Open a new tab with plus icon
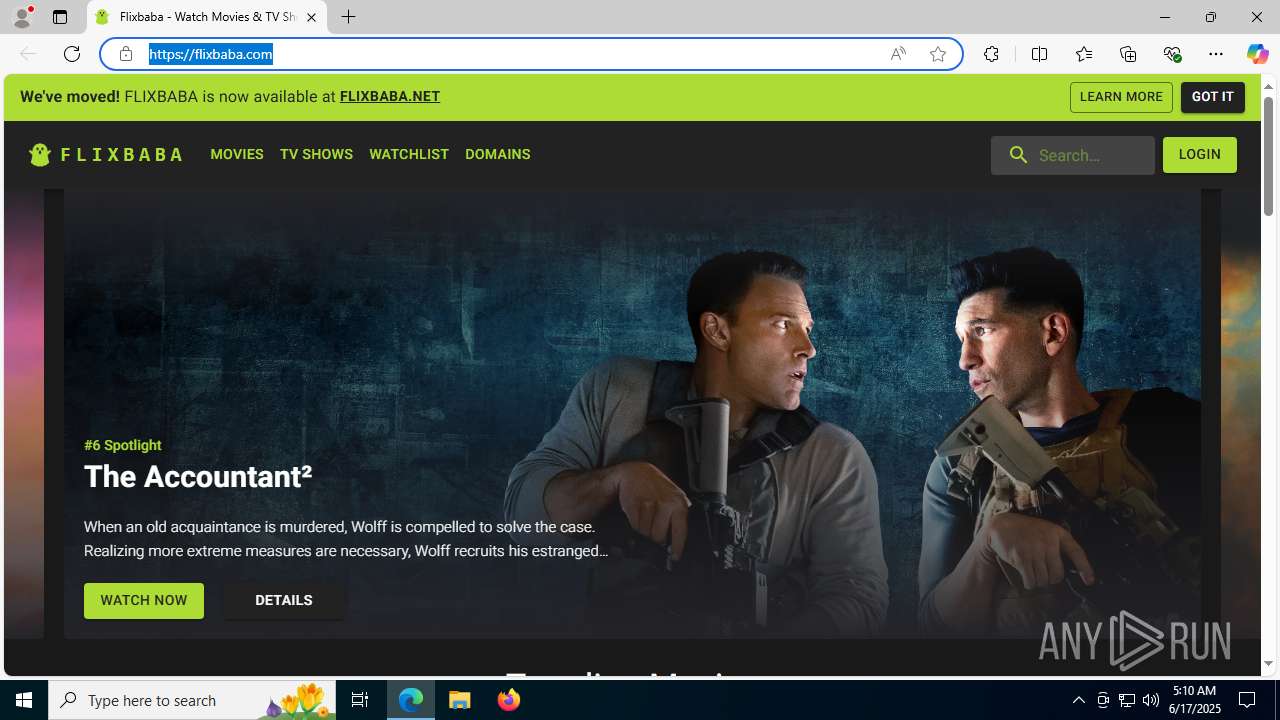Image resolution: width=1280 pixels, height=720 pixels. (348, 17)
